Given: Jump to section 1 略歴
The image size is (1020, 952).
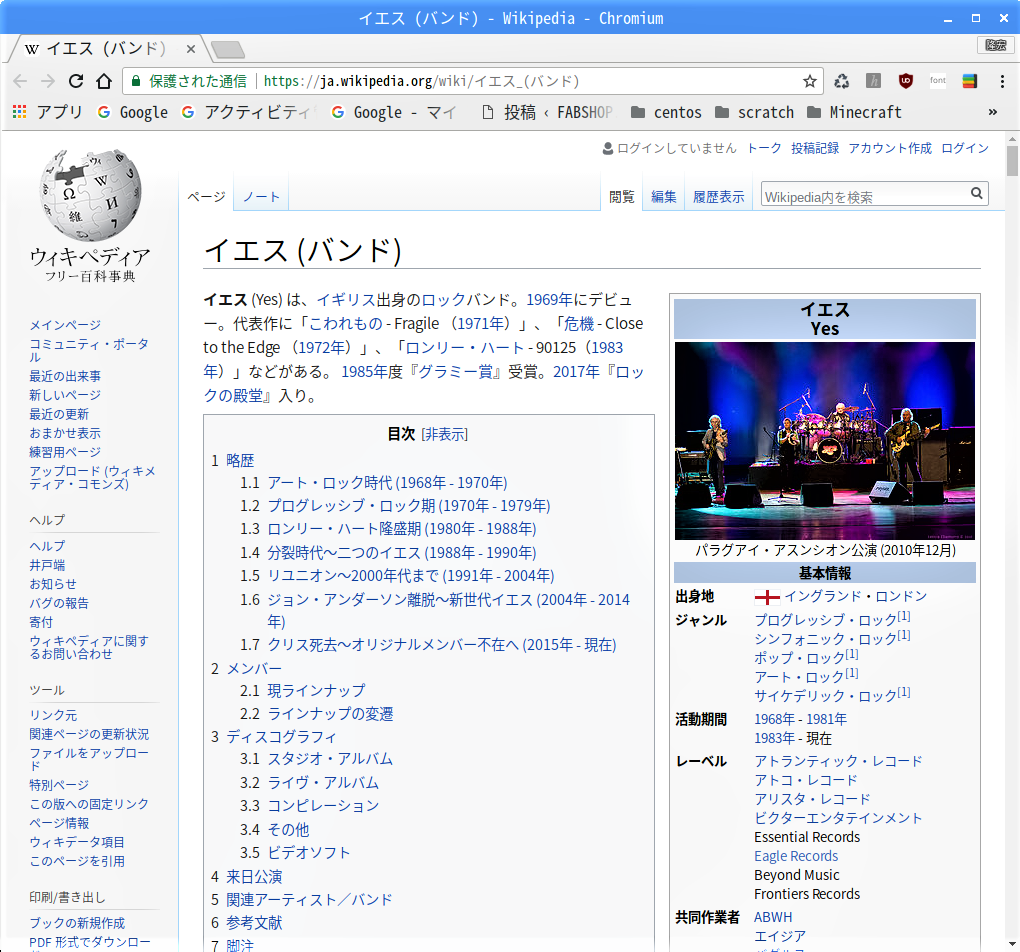Looking at the screenshot, I should coord(240,461).
